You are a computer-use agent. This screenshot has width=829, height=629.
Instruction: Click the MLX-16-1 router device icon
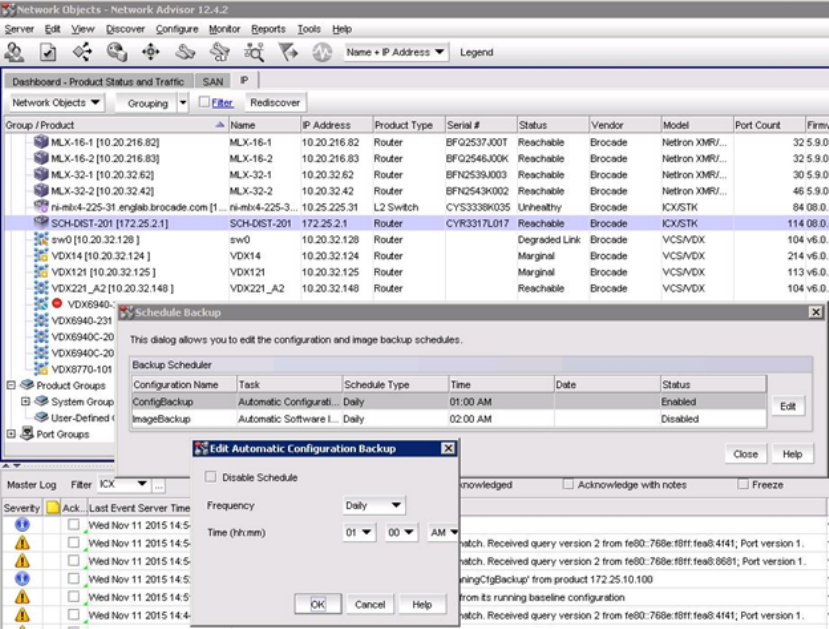(x=41, y=142)
